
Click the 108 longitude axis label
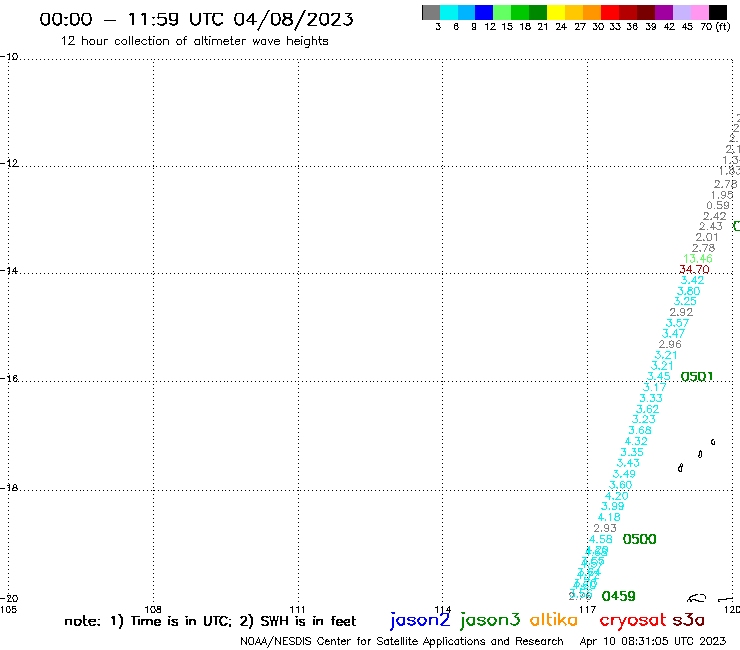[x=153, y=609]
